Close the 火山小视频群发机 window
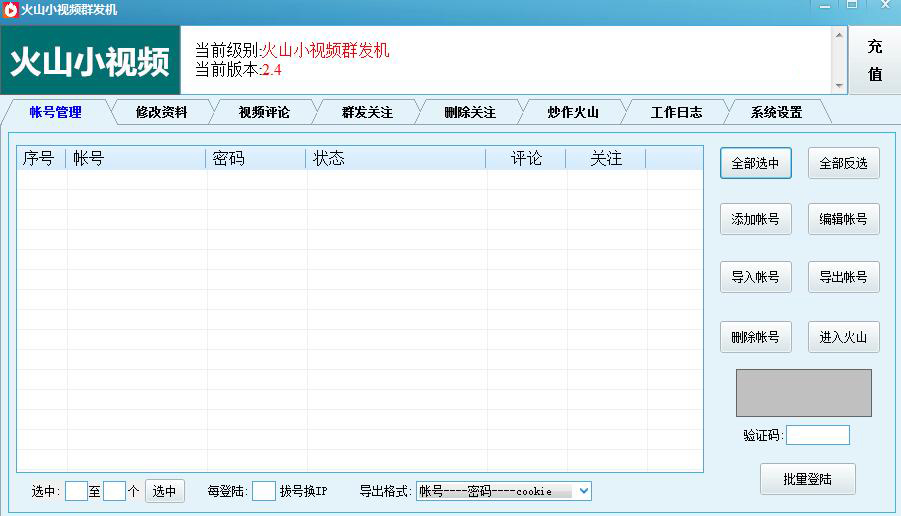 (x=885, y=5)
